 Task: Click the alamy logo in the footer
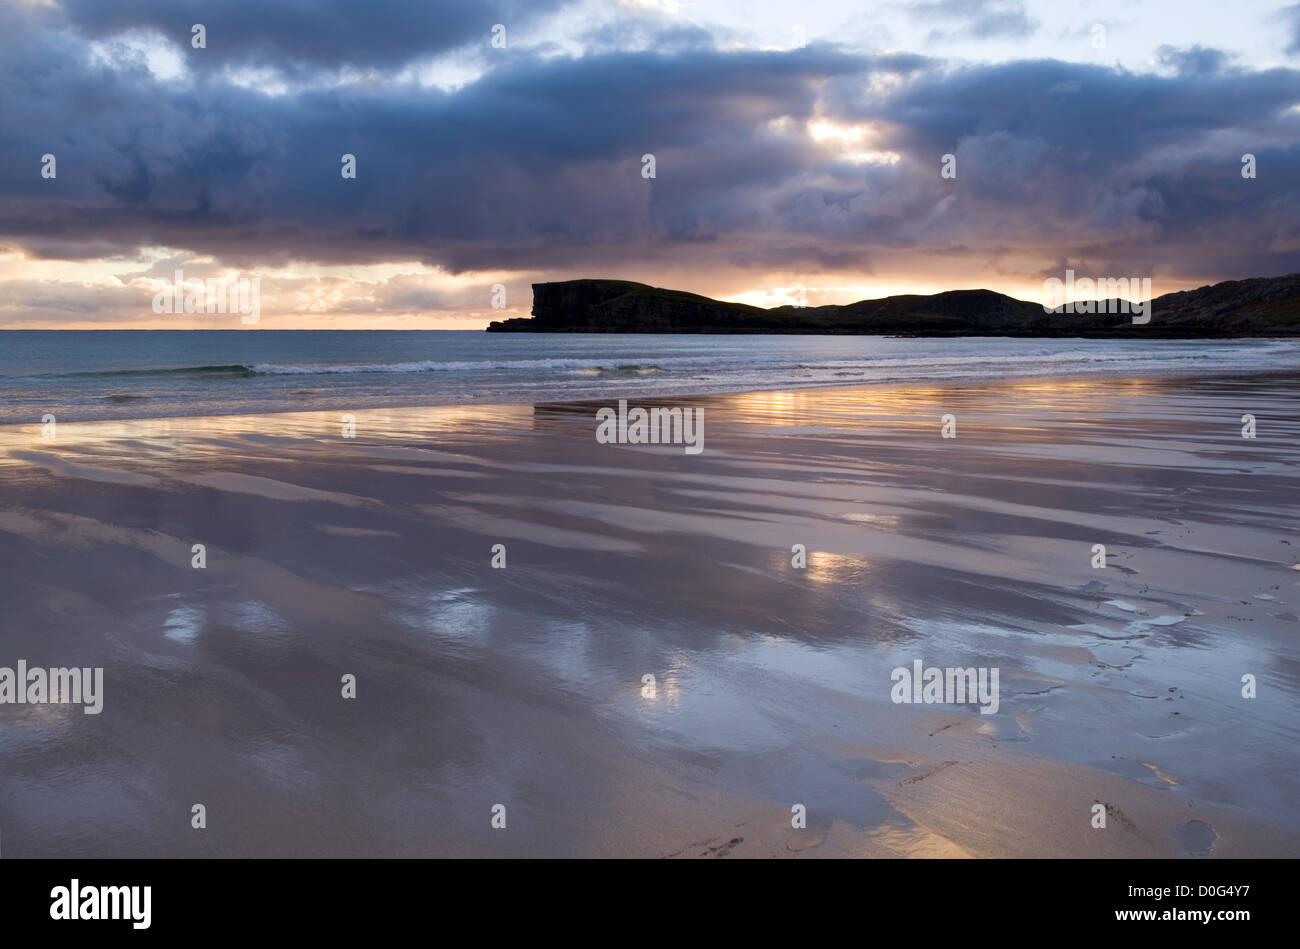click(101, 904)
